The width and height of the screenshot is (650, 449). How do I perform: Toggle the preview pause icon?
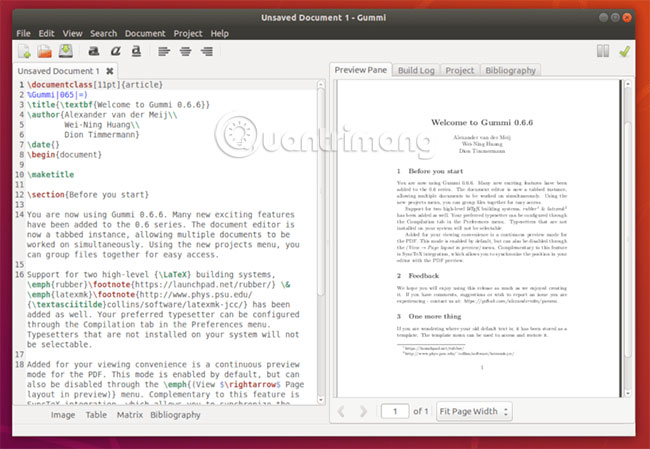pos(603,51)
